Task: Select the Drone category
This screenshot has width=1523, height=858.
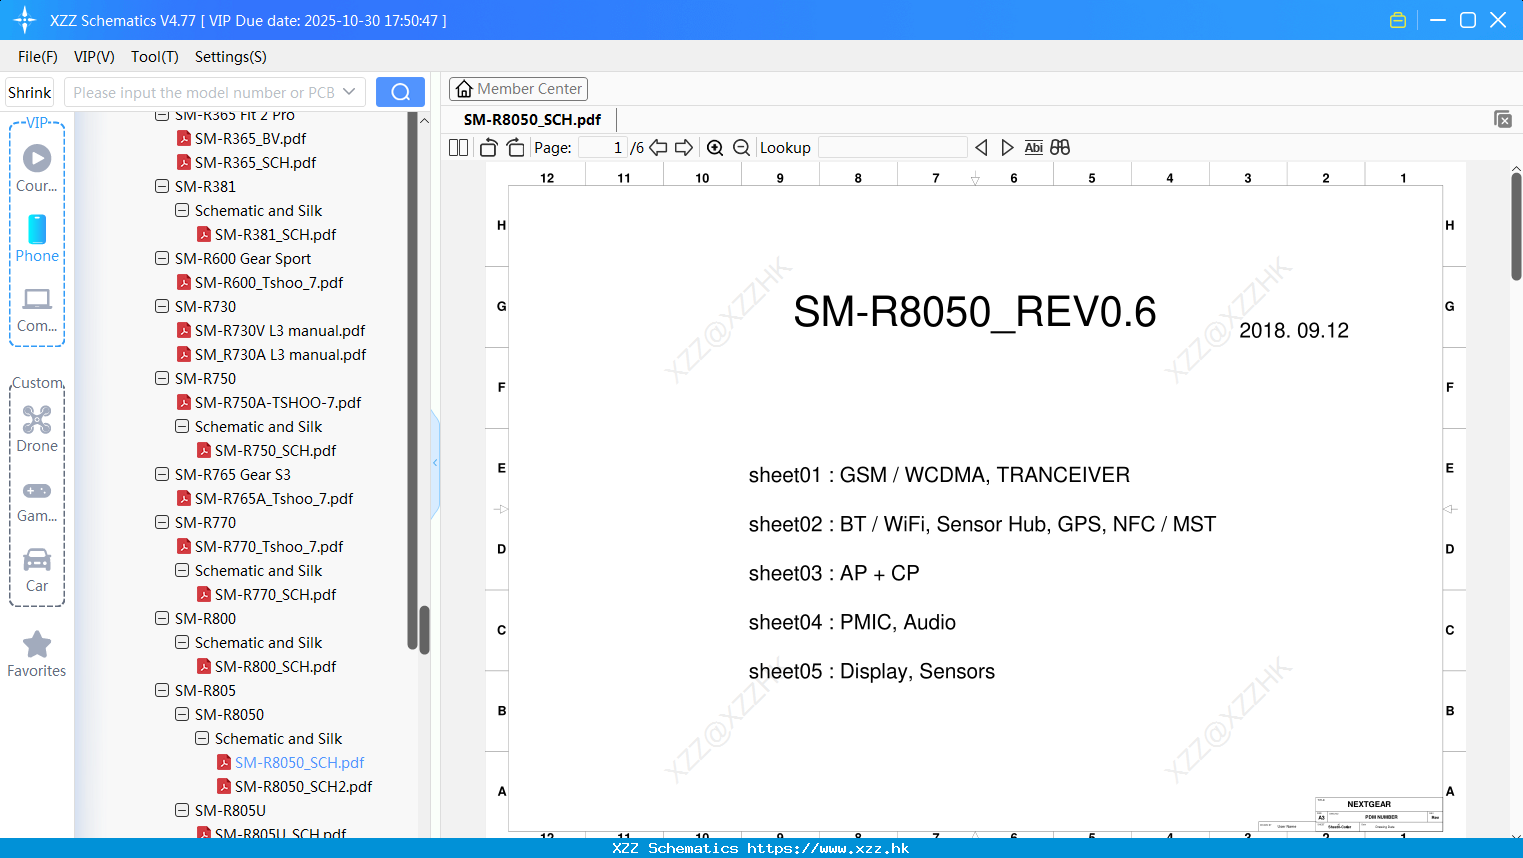Action: (x=37, y=429)
